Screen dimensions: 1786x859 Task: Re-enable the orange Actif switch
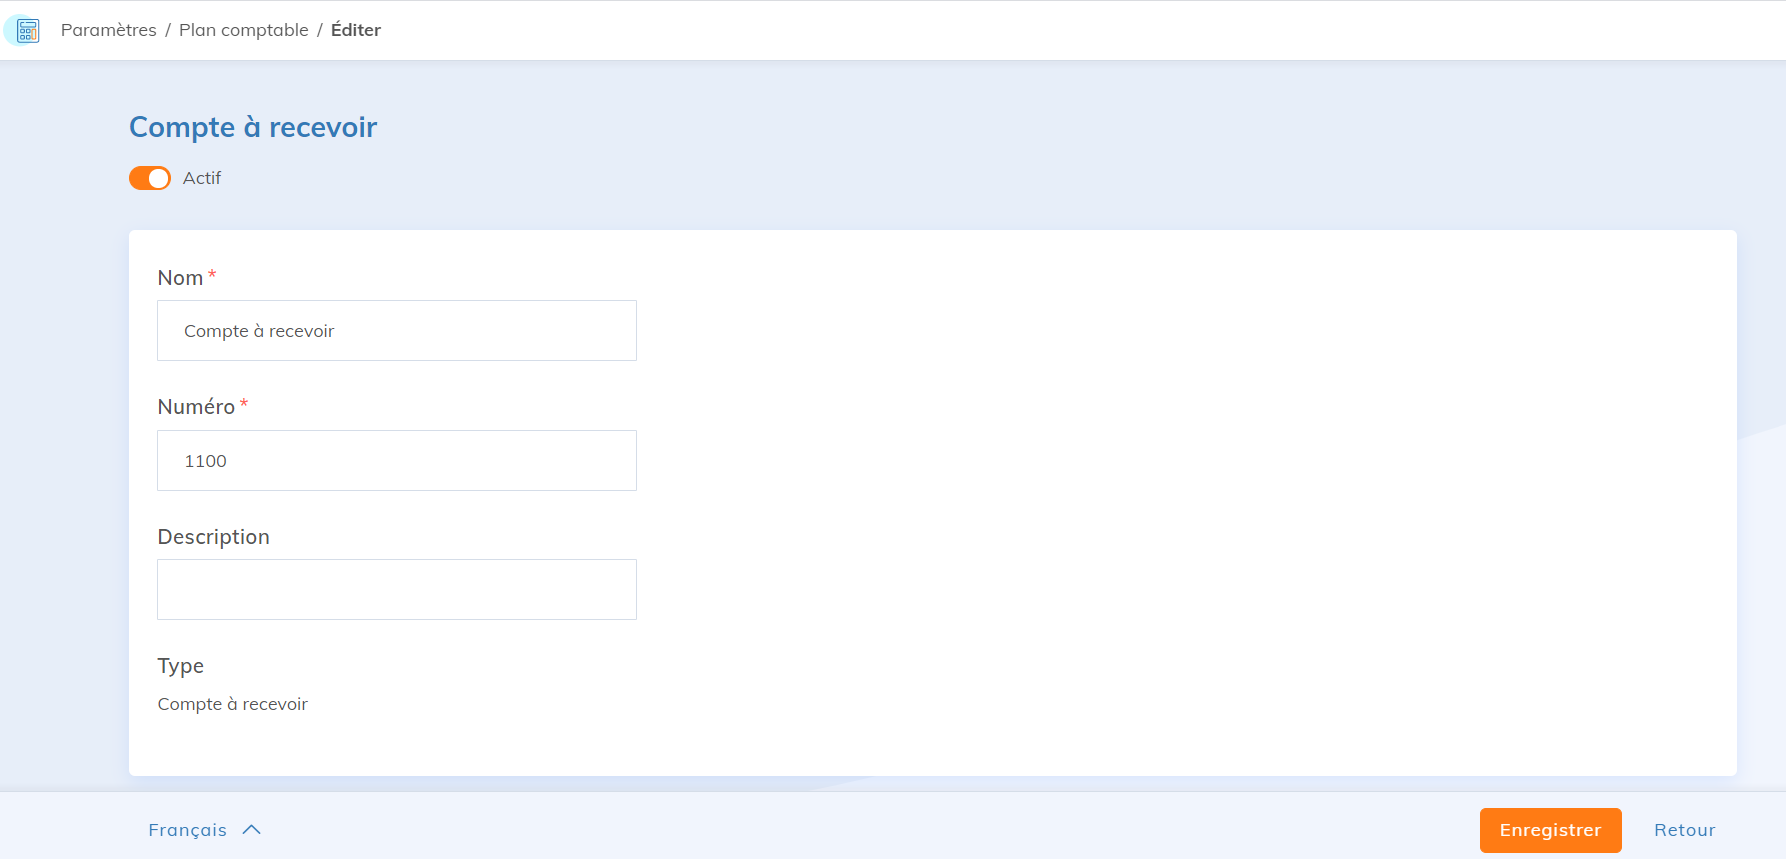149,177
